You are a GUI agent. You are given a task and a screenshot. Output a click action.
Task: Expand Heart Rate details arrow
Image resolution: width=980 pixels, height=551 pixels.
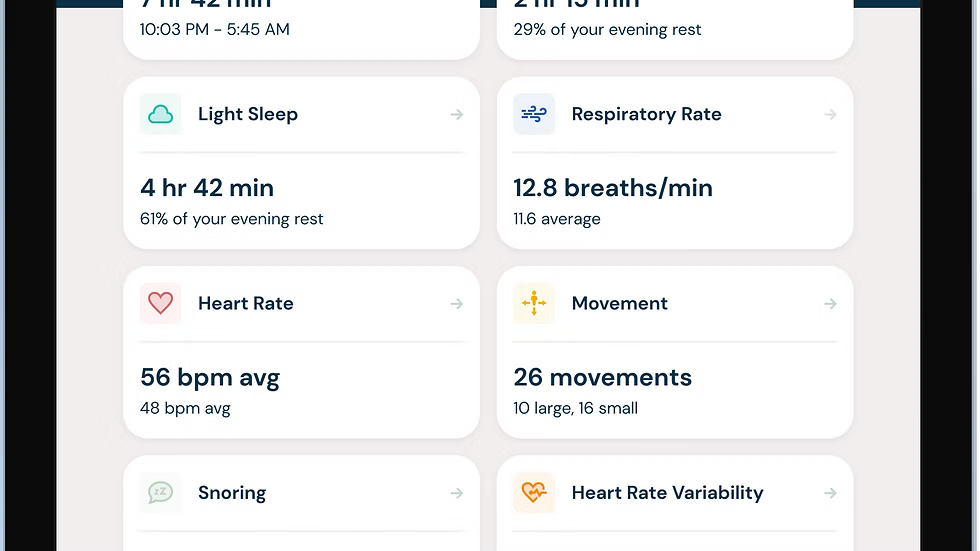tap(457, 304)
